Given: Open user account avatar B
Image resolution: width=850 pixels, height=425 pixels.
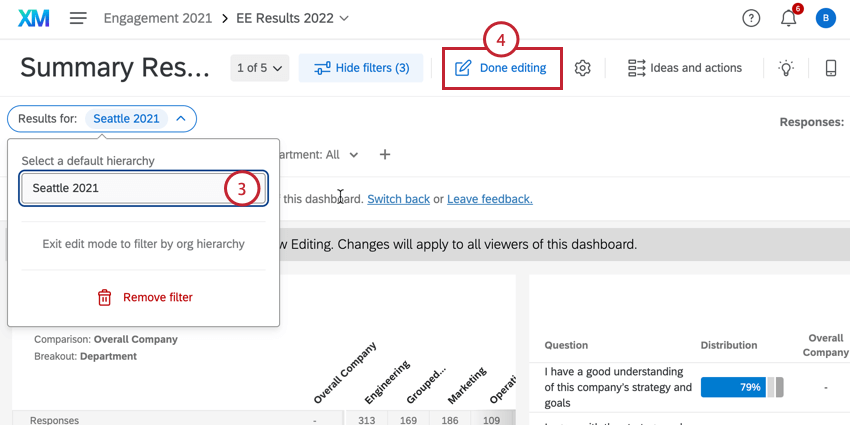Looking at the screenshot, I should pyautogui.click(x=826, y=18).
